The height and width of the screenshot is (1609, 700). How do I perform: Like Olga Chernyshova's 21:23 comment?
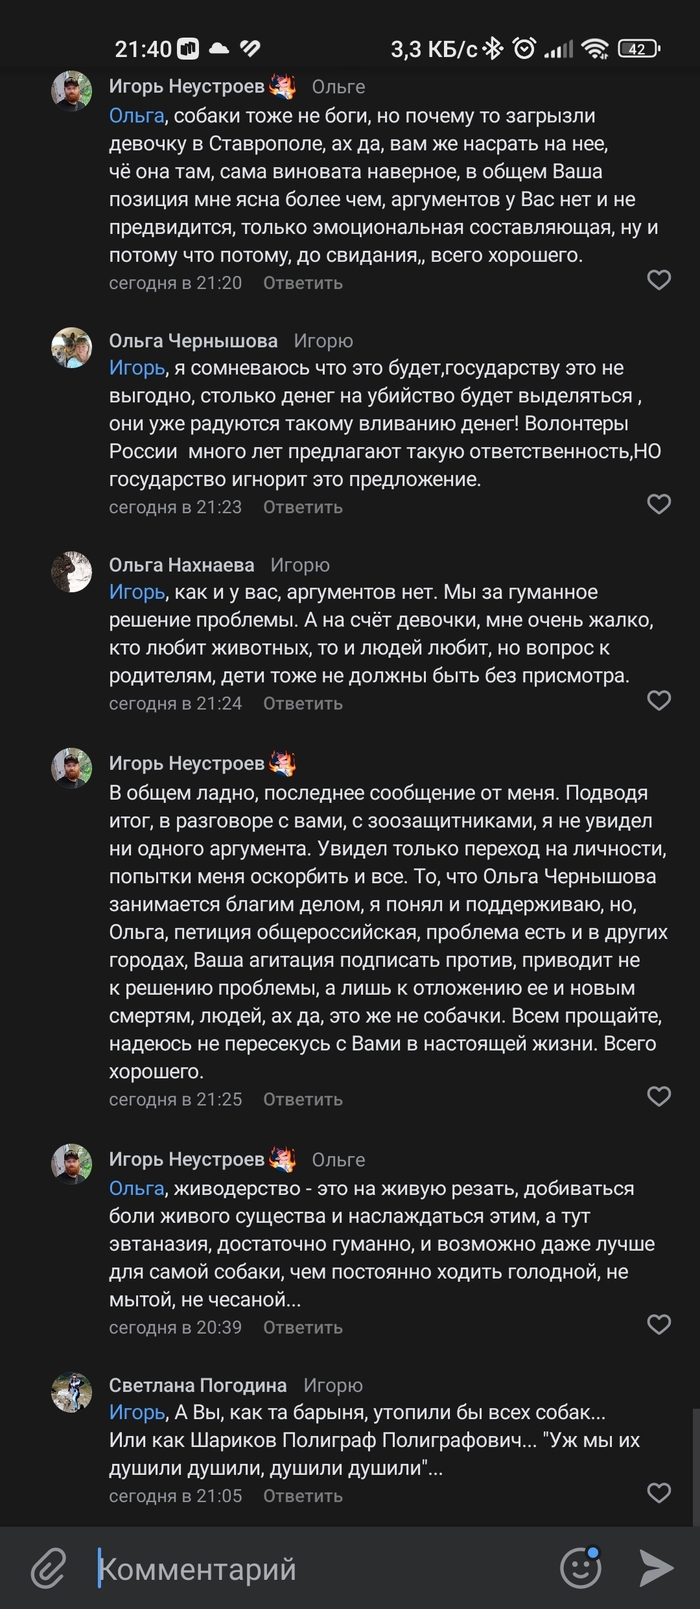tap(659, 504)
